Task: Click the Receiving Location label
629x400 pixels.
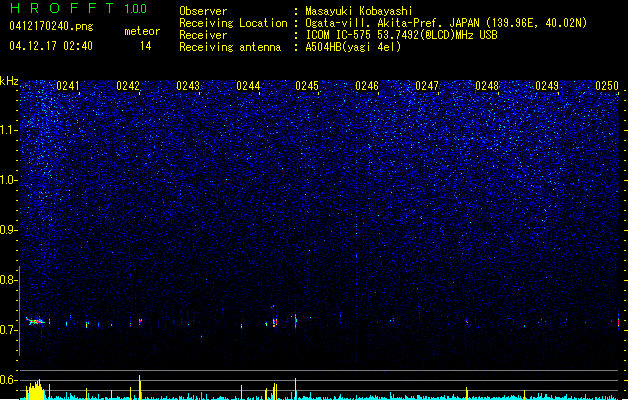Action: (233, 23)
